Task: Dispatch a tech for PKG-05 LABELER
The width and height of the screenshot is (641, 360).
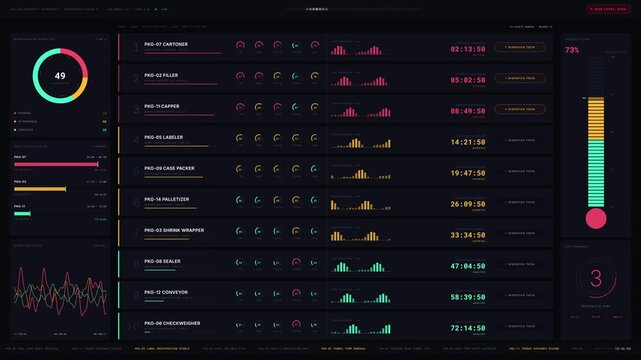Action: (520, 140)
